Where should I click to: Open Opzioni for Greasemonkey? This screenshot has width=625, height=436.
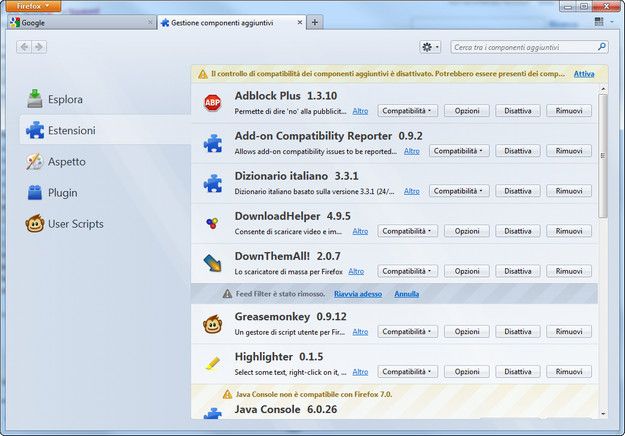[x=467, y=332]
